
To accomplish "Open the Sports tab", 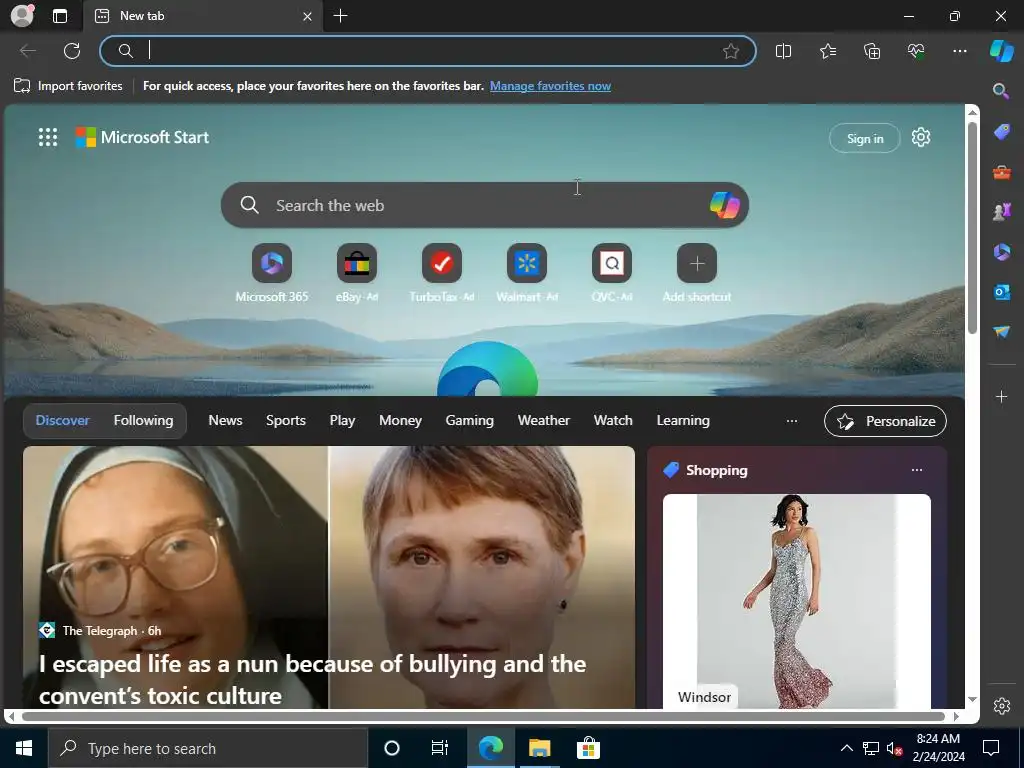I will pos(285,421).
